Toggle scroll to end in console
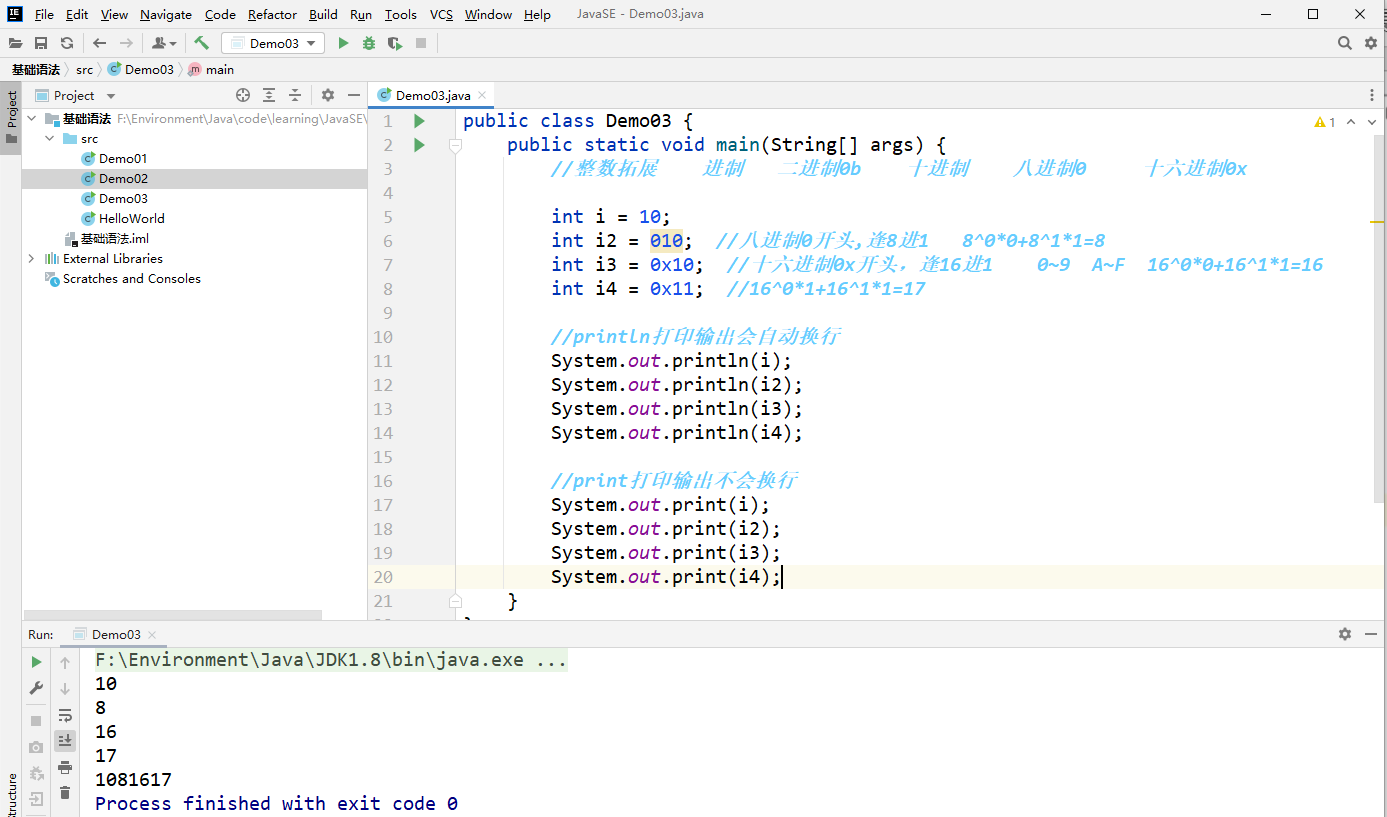This screenshot has height=817, width=1387. pos(65,740)
